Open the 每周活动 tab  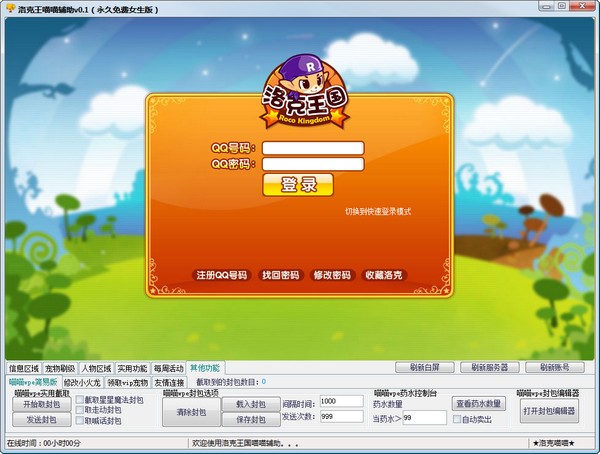(168, 369)
